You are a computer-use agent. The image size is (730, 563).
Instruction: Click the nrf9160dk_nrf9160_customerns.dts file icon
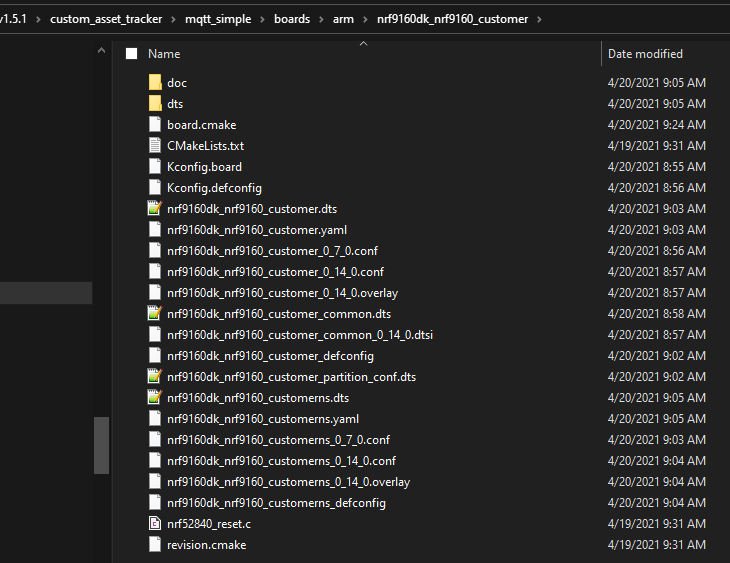point(155,398)
